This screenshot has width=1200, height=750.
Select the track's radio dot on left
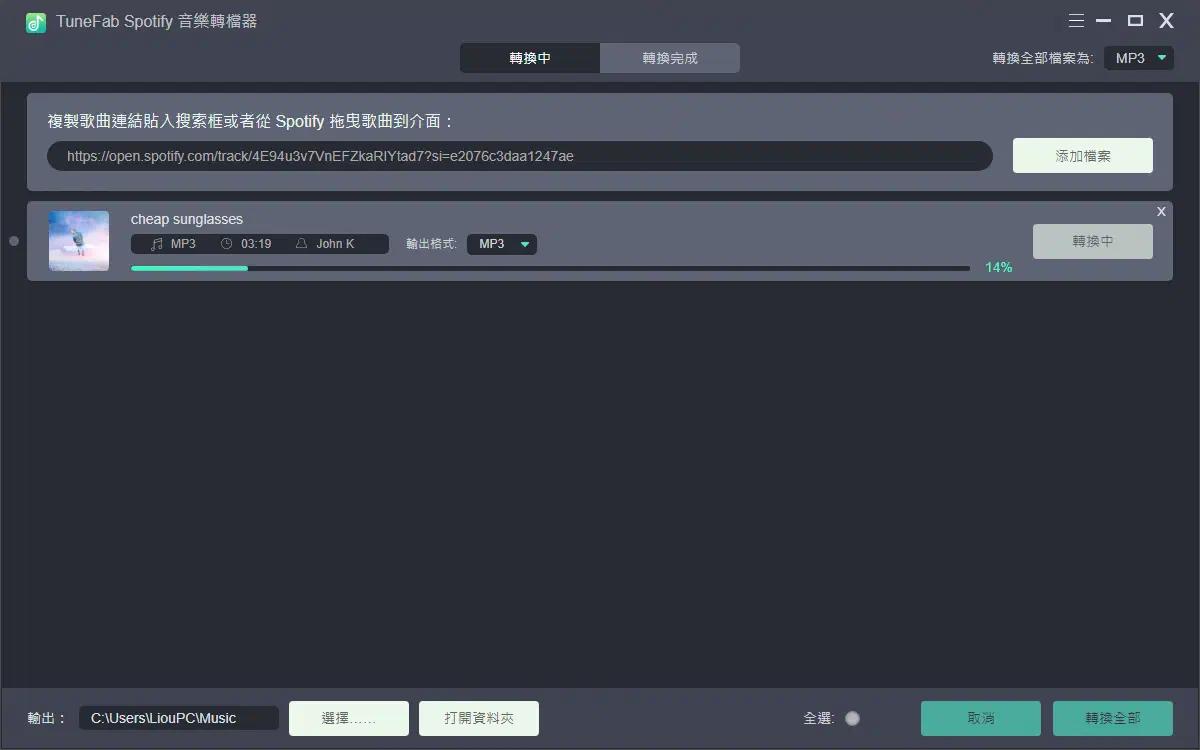click(x=14, y=241)
